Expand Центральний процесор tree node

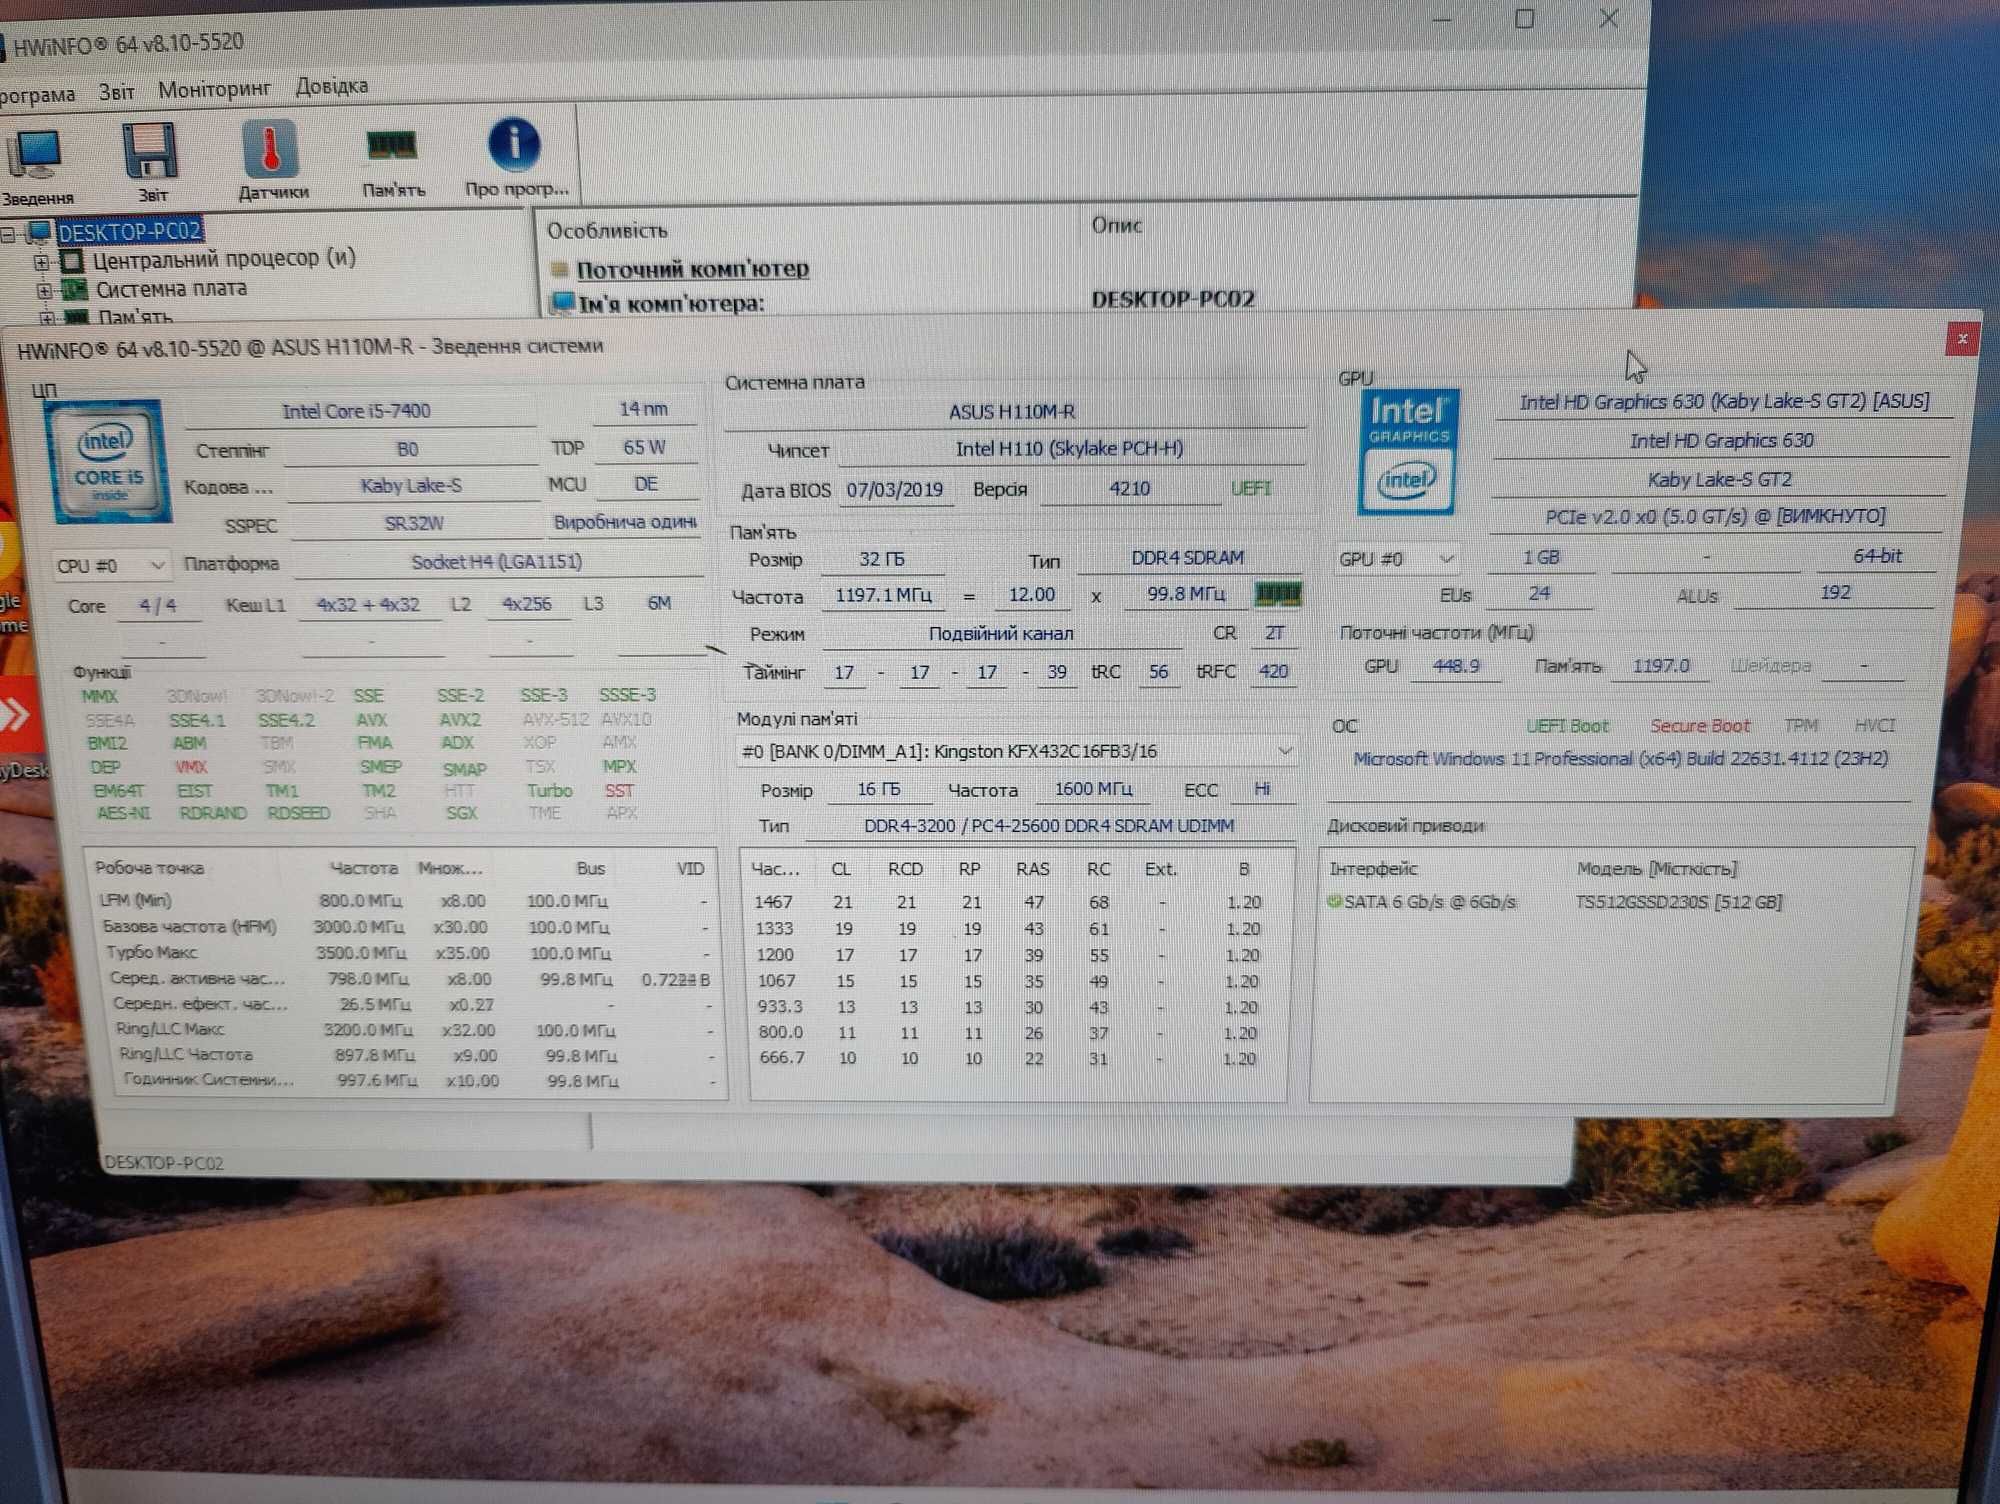click(x=42, y=263)
